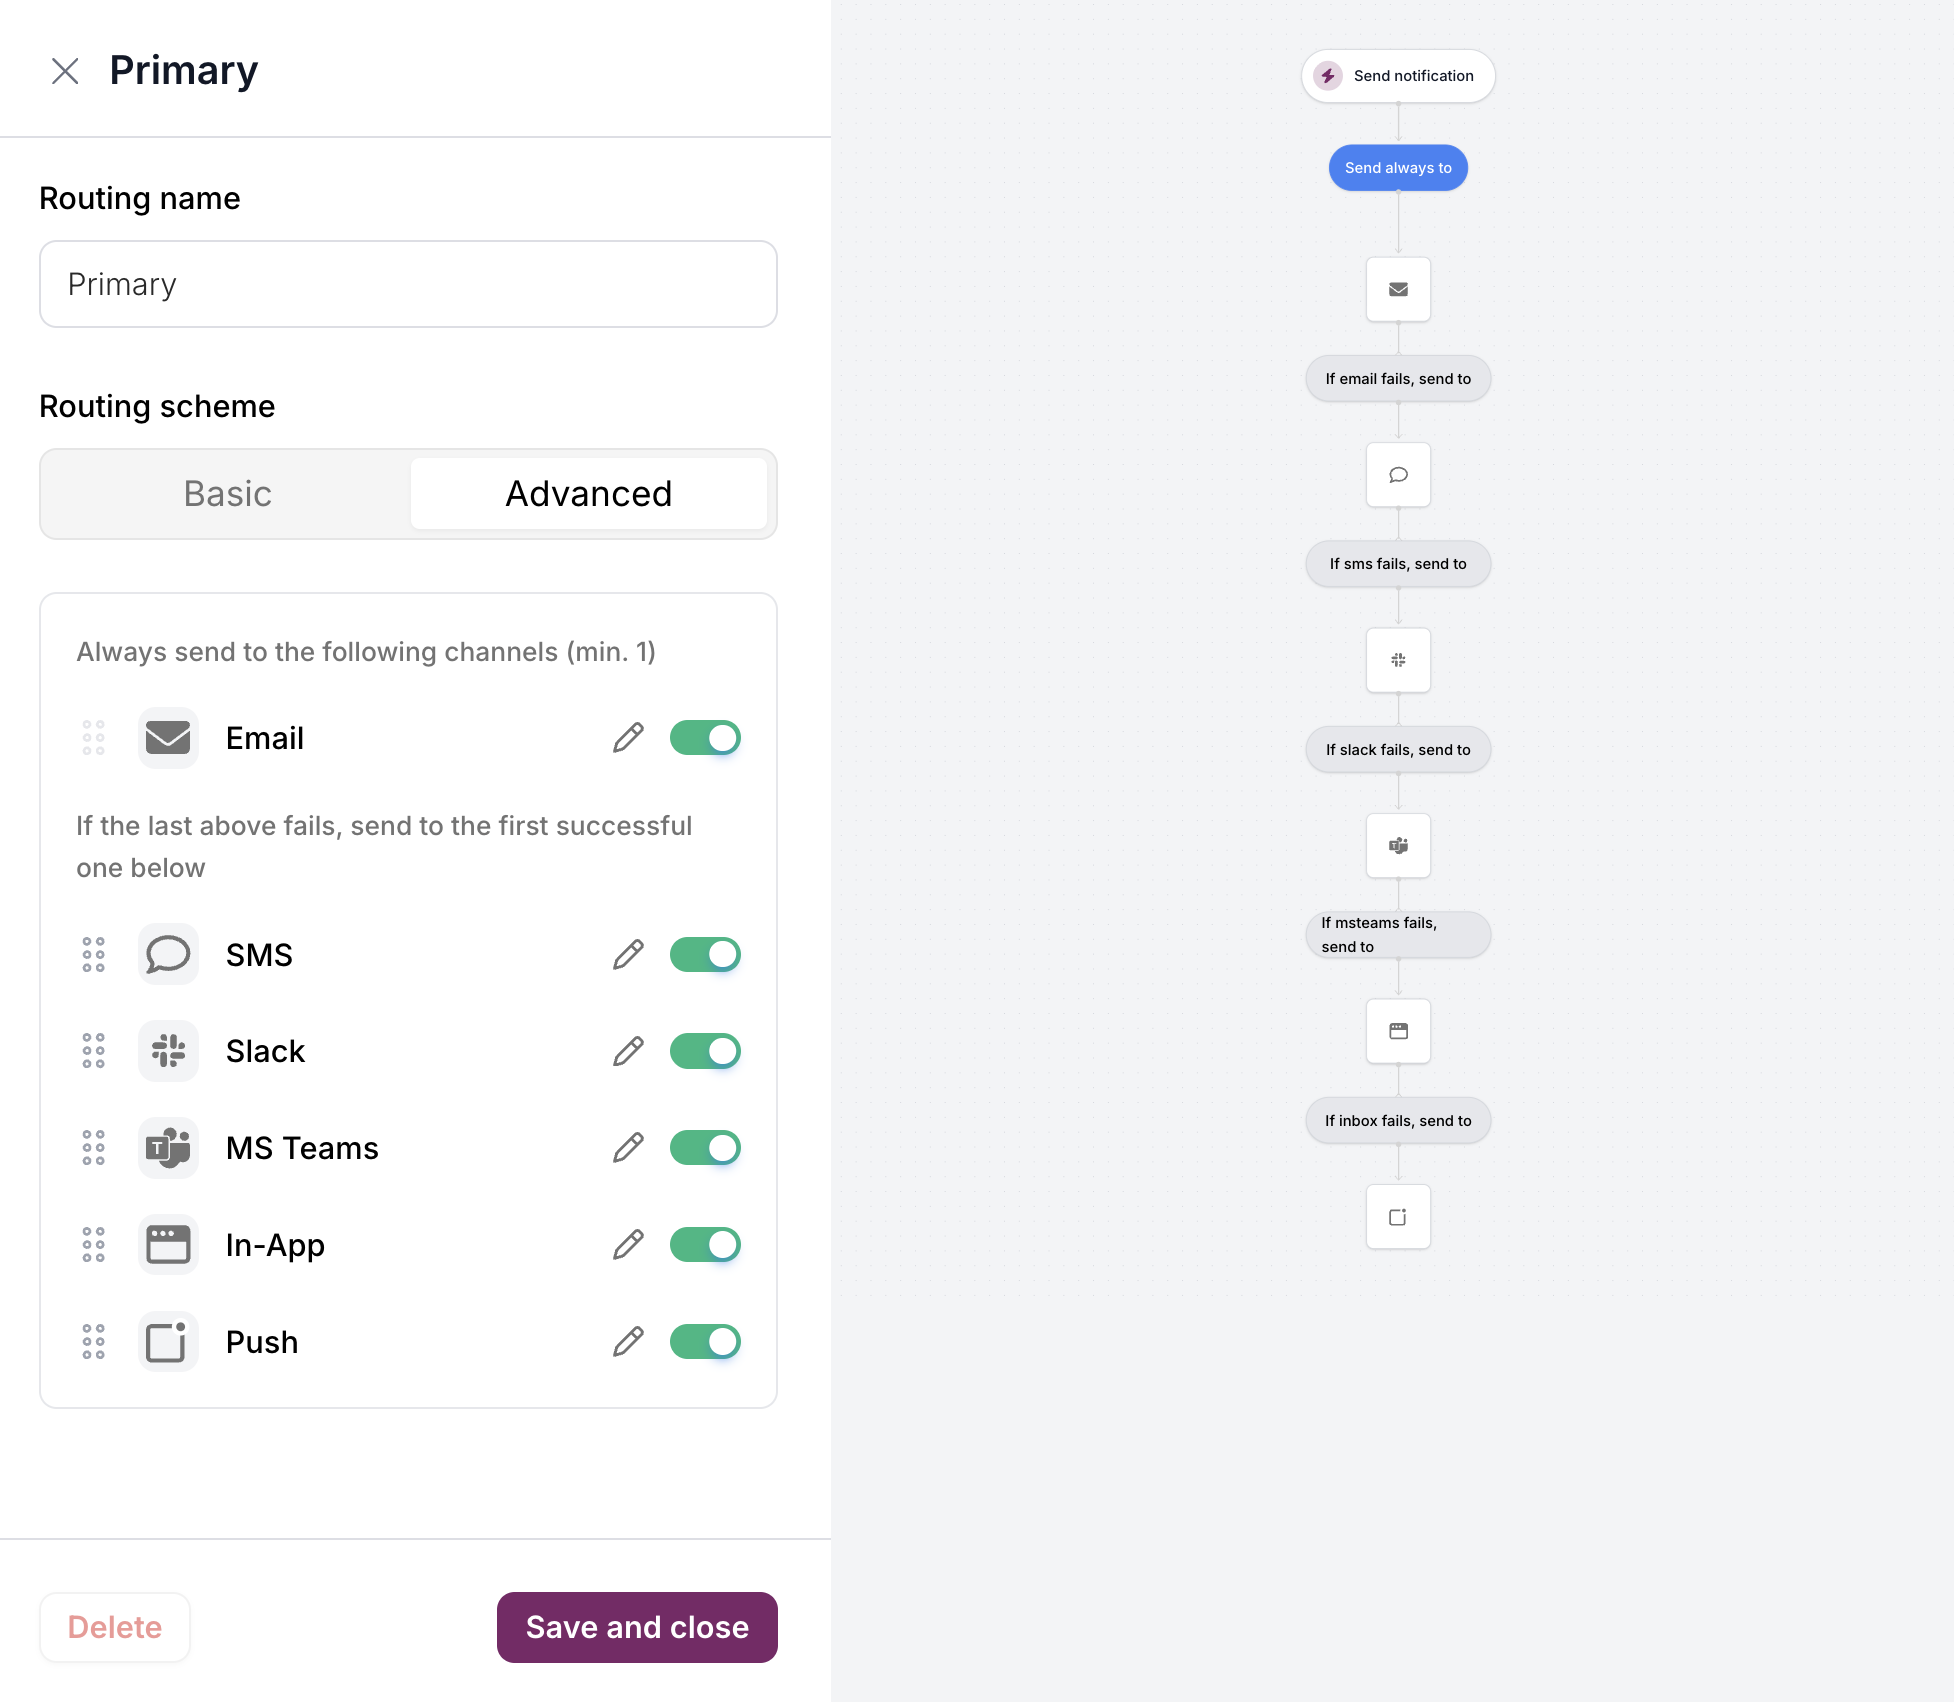Select the Advanced routing scheme tab
Viewport: 1954px width, 1702px height.
point(588,494)
